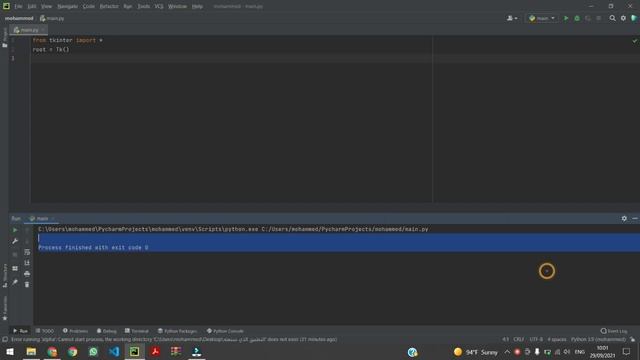Open the File menu
The height and width of the screenshot is (360, 640).
(x=18, y=7)
